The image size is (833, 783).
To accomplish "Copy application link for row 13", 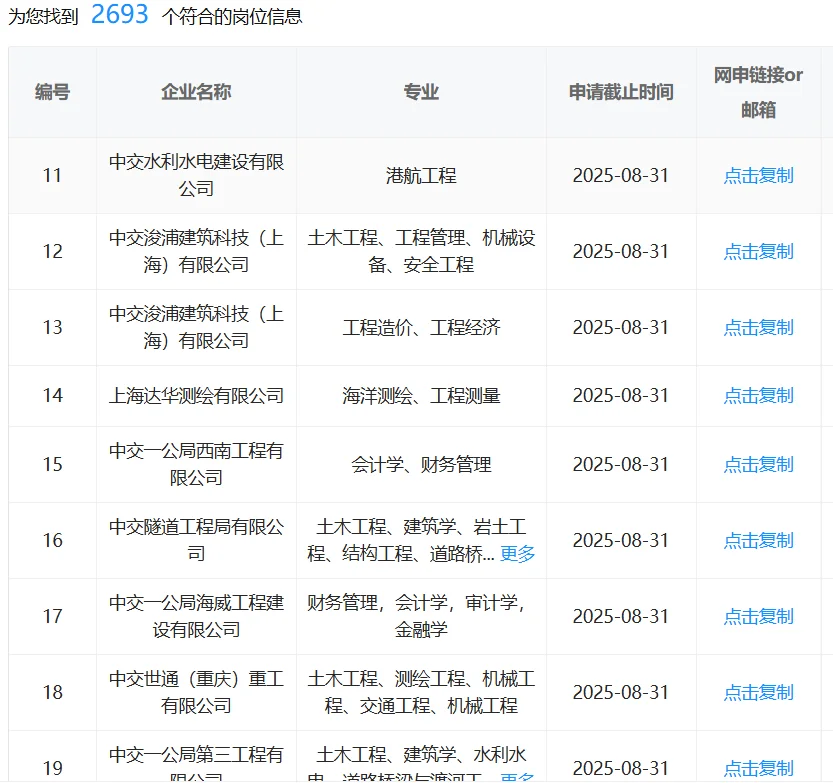I will [758, 328].
